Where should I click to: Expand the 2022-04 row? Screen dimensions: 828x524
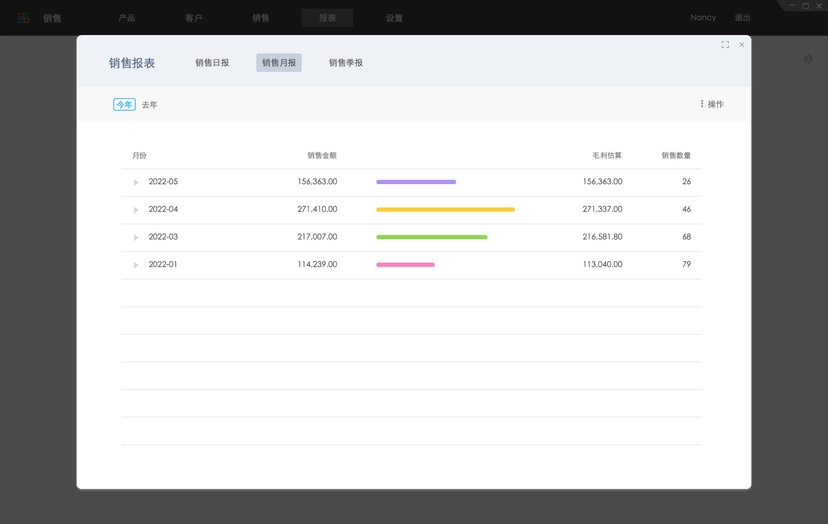coord(136,210)
